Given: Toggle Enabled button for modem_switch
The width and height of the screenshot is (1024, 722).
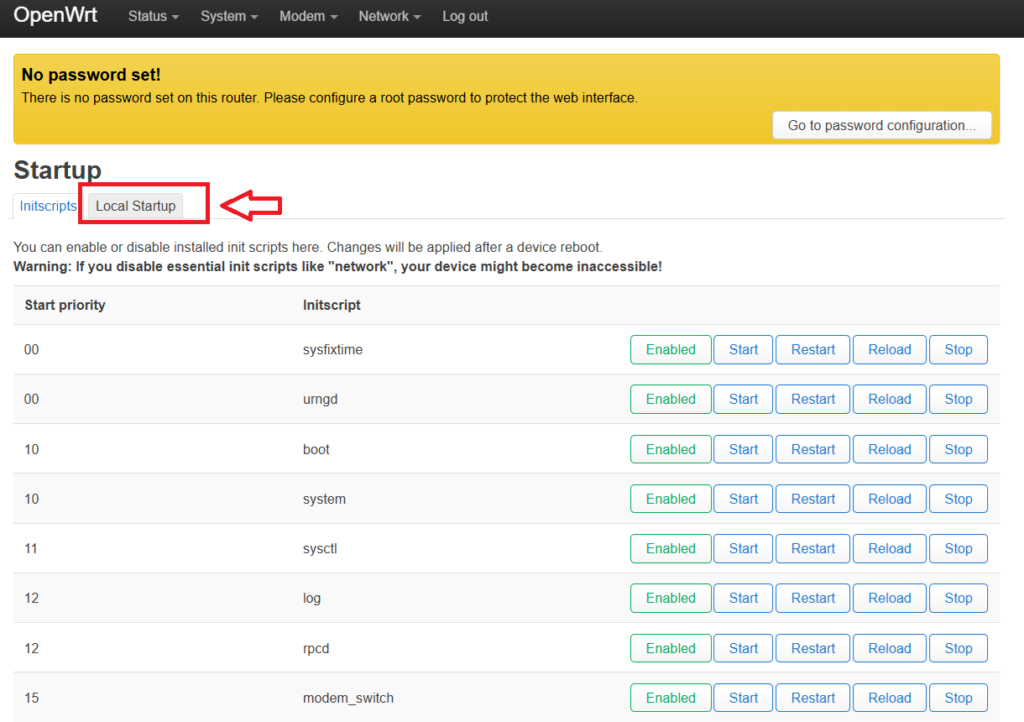Looking at the screenshot, I should pyautogui.click(x=670, y=698).
